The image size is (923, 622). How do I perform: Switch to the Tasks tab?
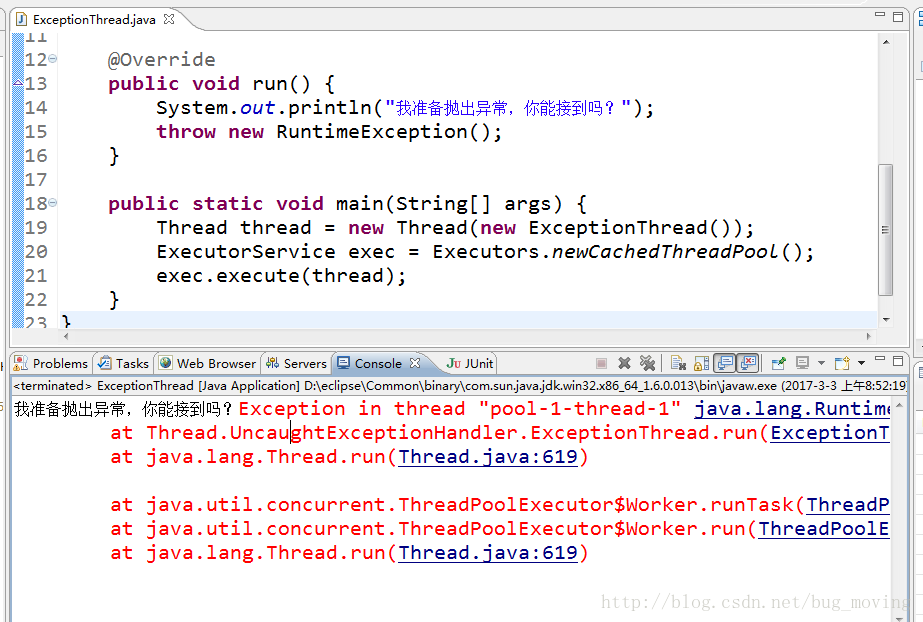pos(124,363)
